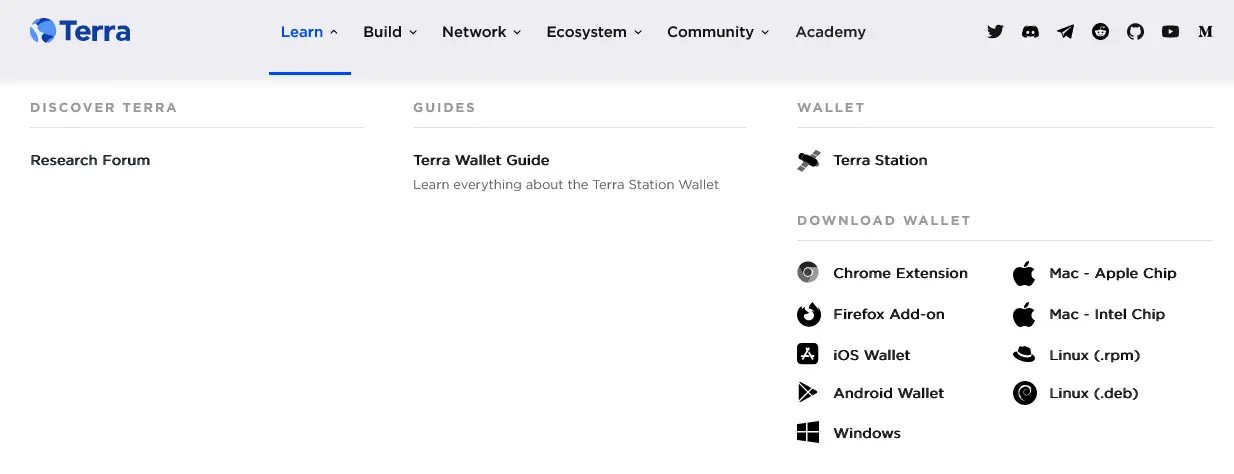This screenshot has height=474, width=1234.
Task: Open the Research Forum link
Action: pos(90,160)
